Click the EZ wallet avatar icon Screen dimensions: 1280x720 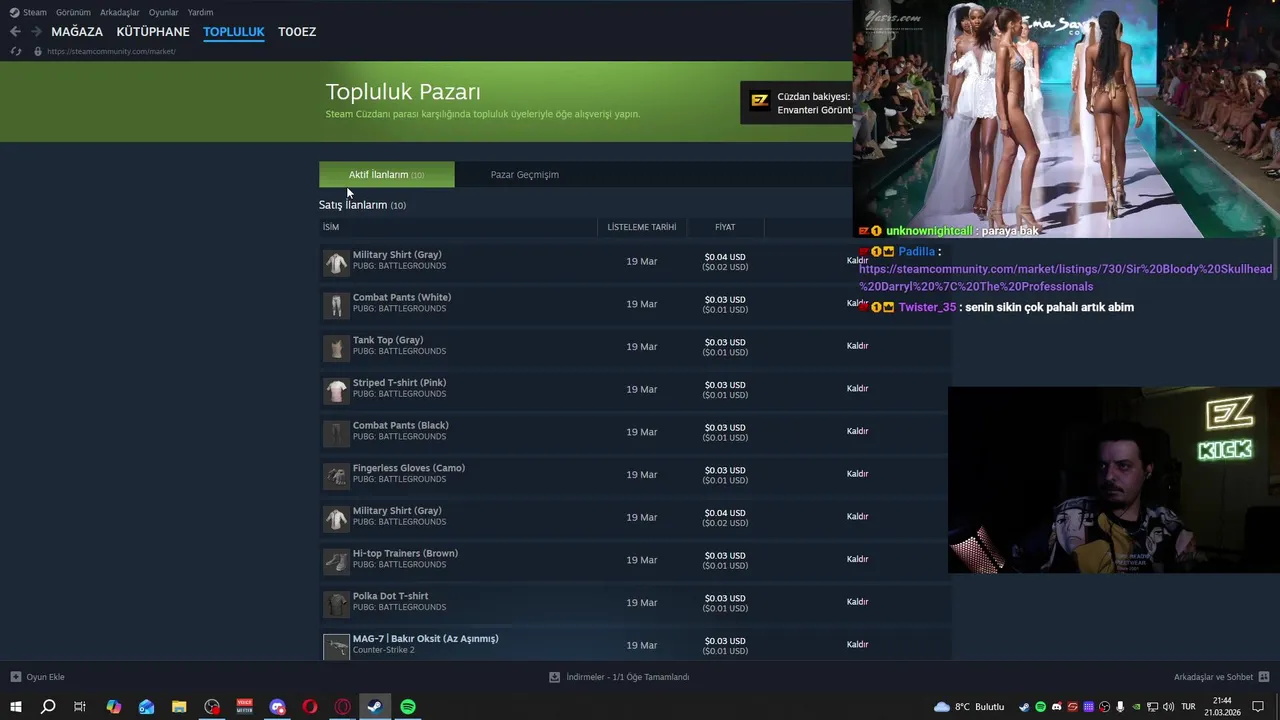click(759, 102)
